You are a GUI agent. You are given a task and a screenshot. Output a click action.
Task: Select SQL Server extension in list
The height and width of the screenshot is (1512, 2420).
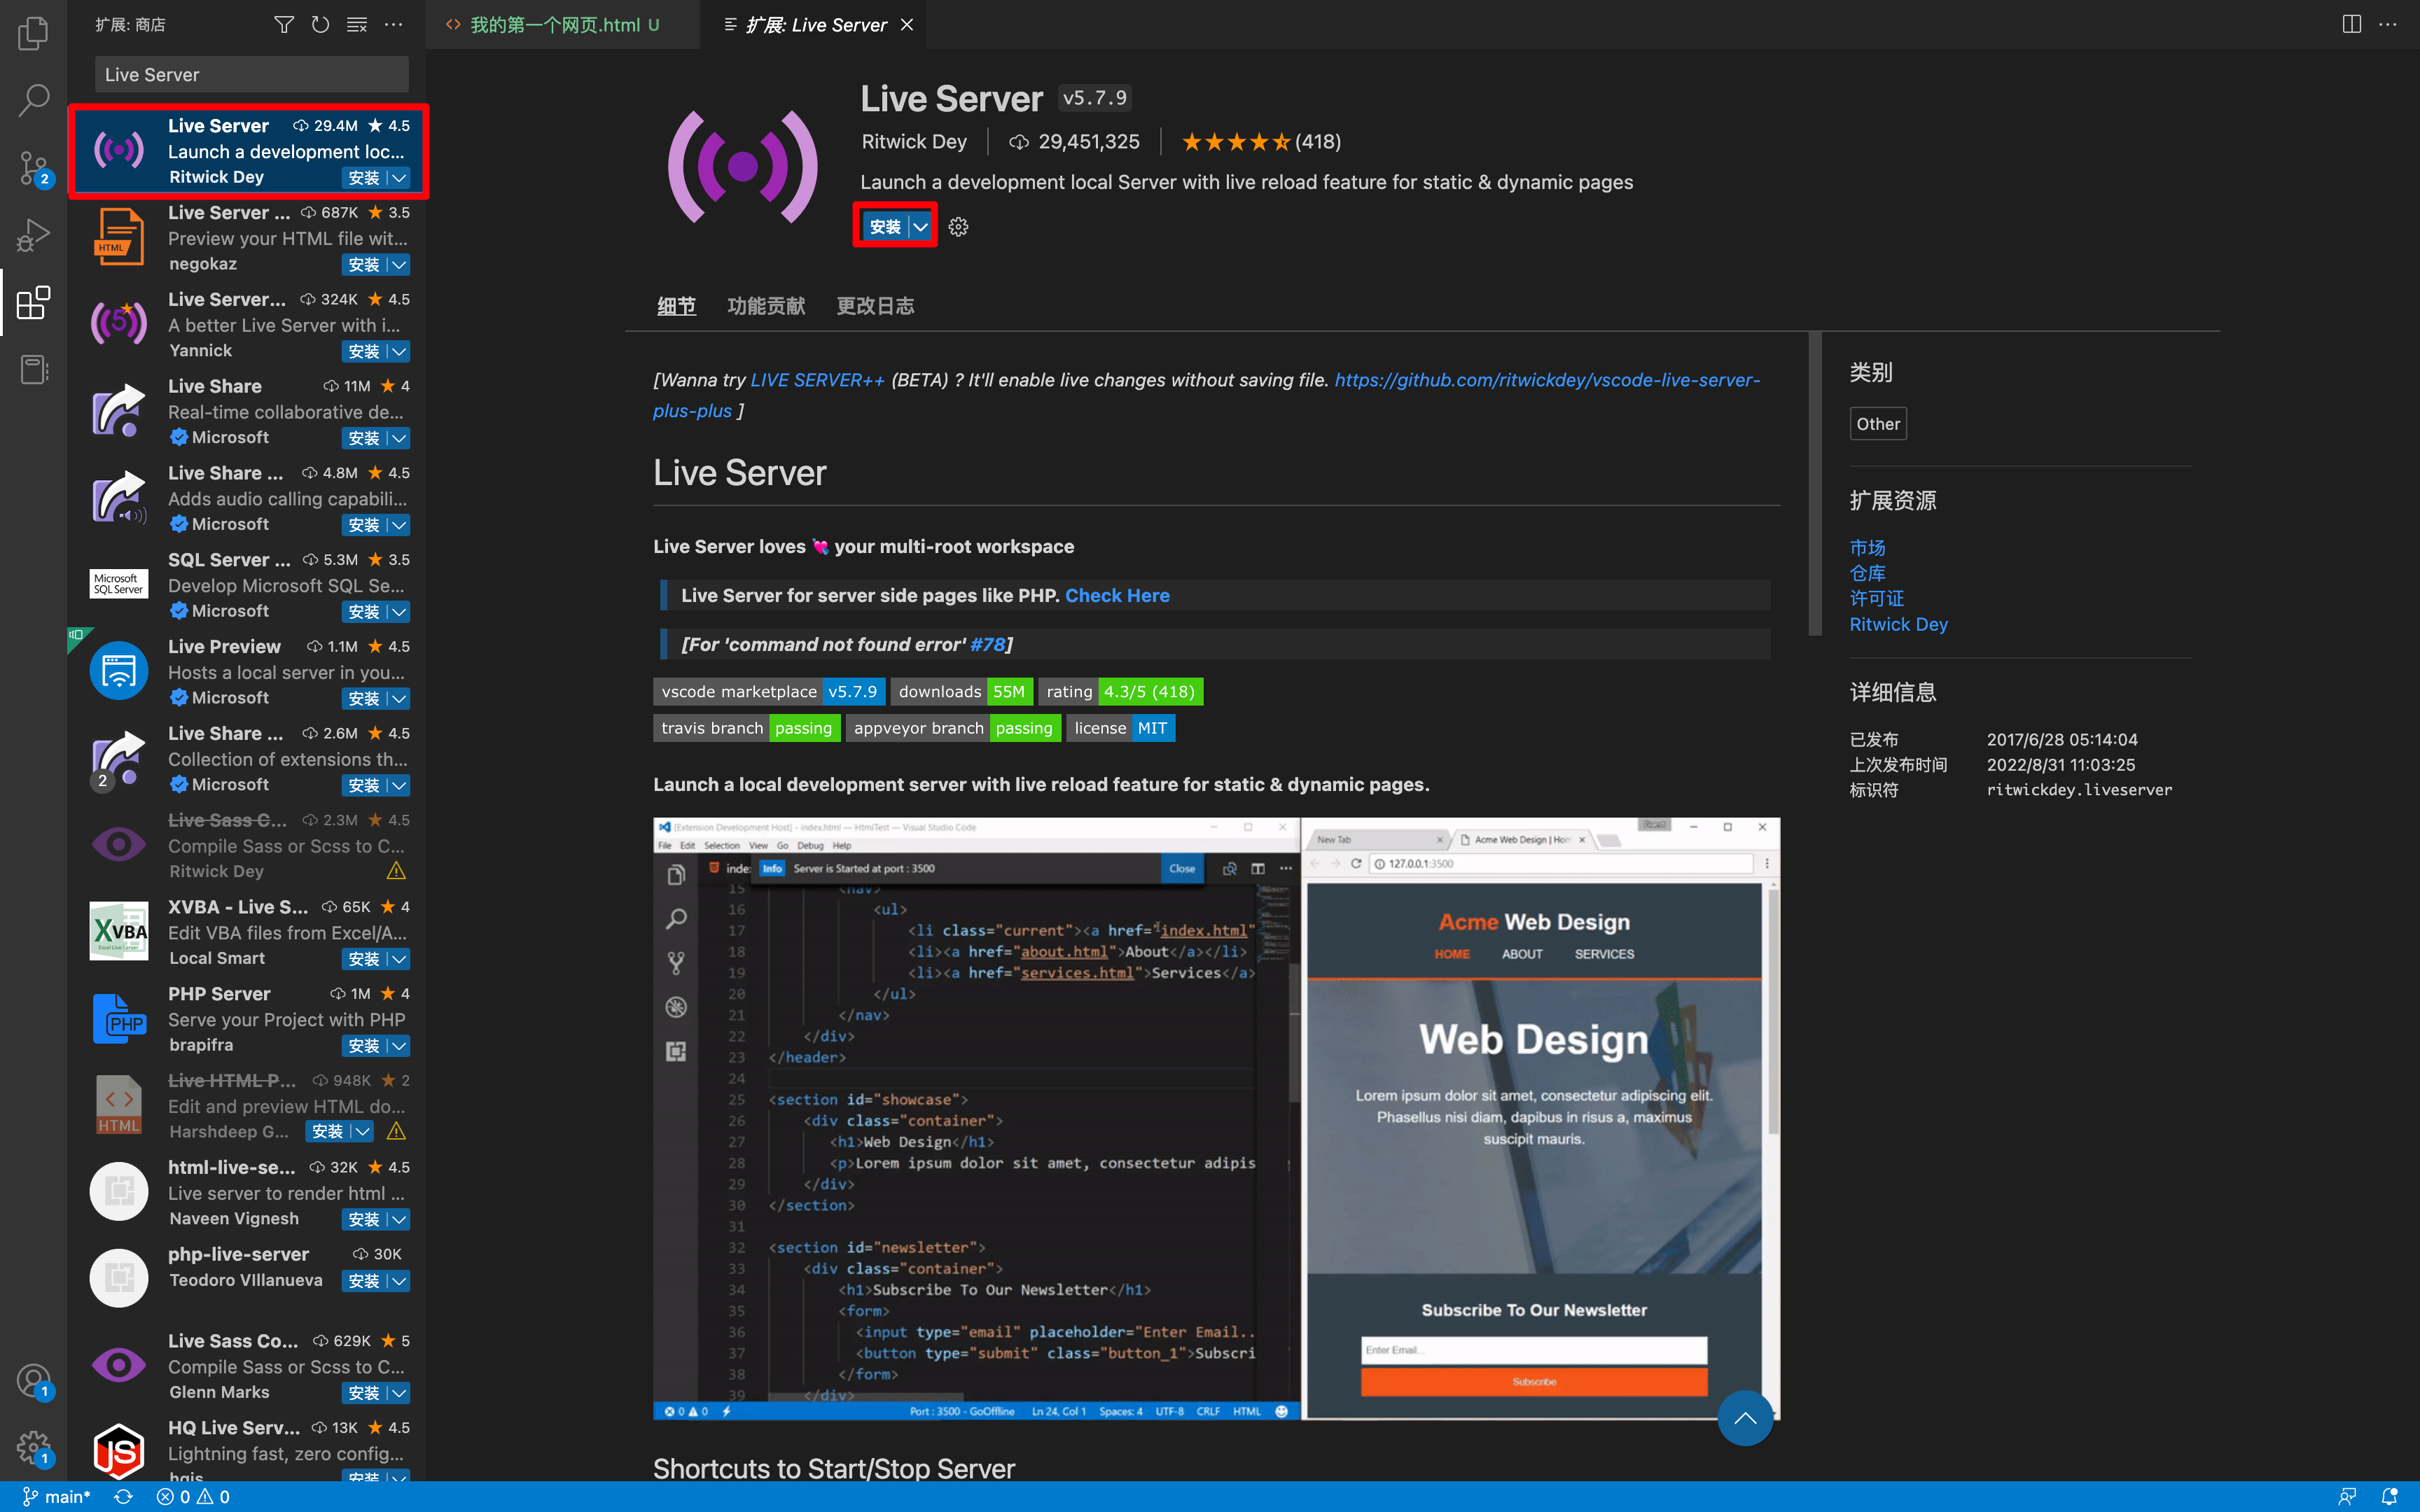[x=247, y=584]
